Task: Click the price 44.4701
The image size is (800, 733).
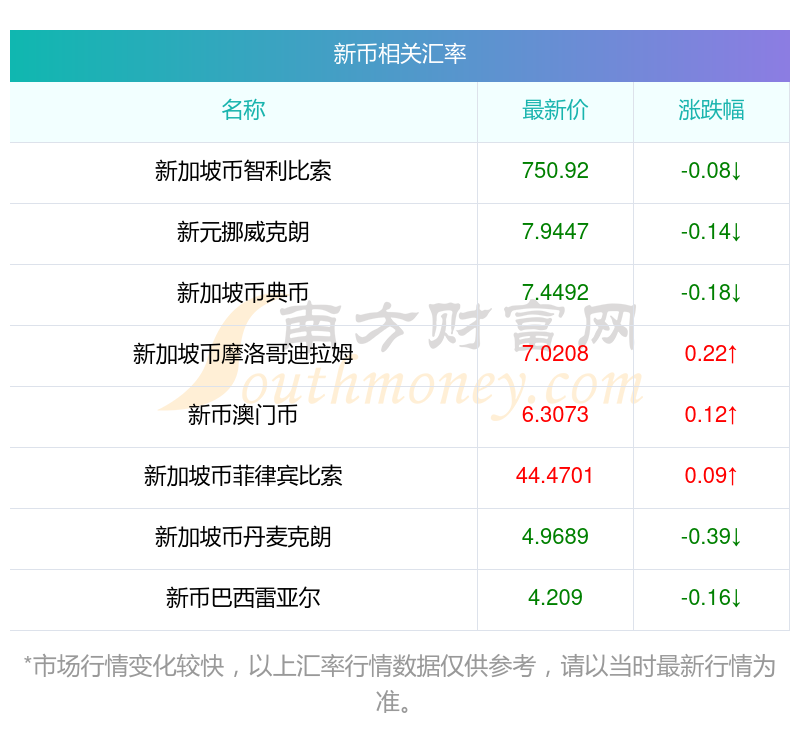Action: 555,475
